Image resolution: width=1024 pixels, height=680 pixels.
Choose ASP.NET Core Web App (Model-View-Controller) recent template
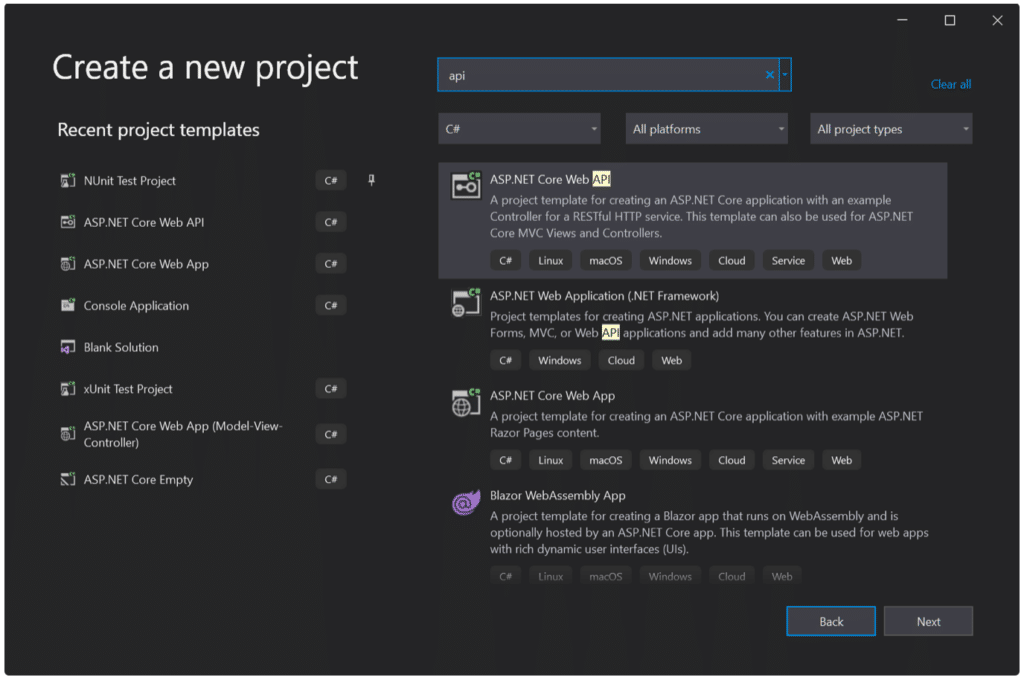pyautogui.click(x=183, y=434)
